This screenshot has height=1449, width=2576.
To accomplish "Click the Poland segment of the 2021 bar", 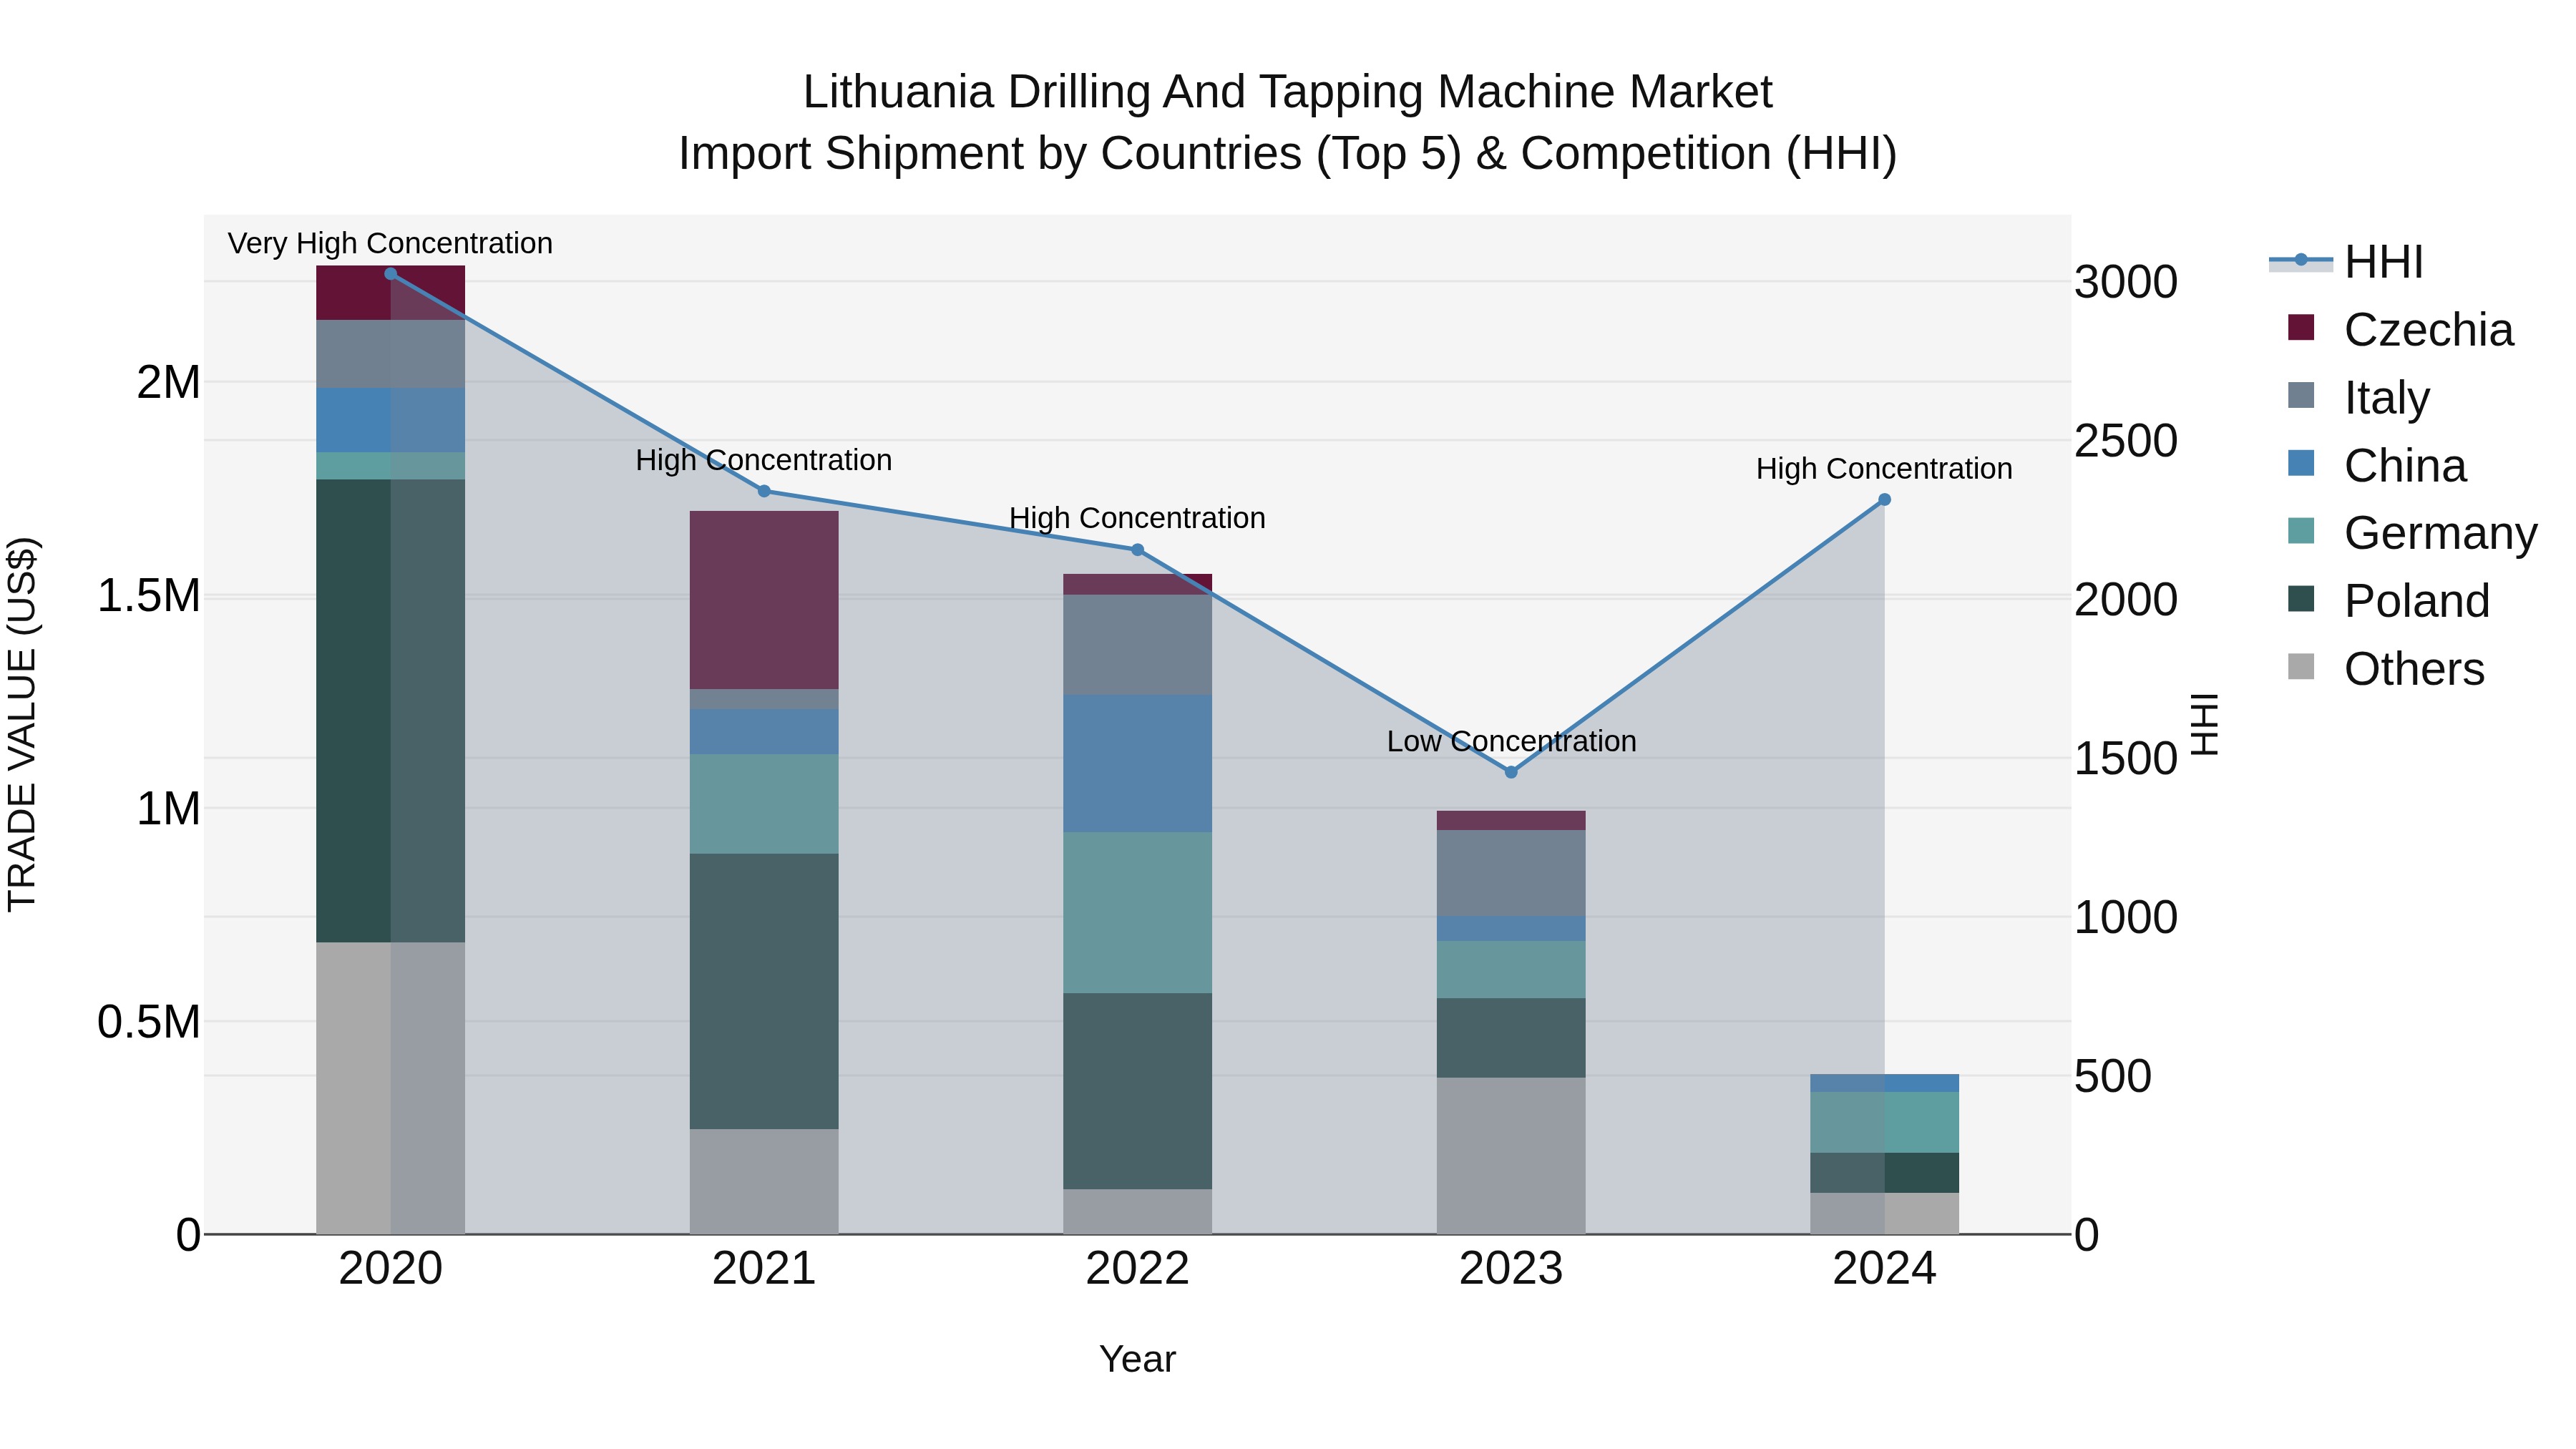I will pyautogui.click(x=764, y=991).
